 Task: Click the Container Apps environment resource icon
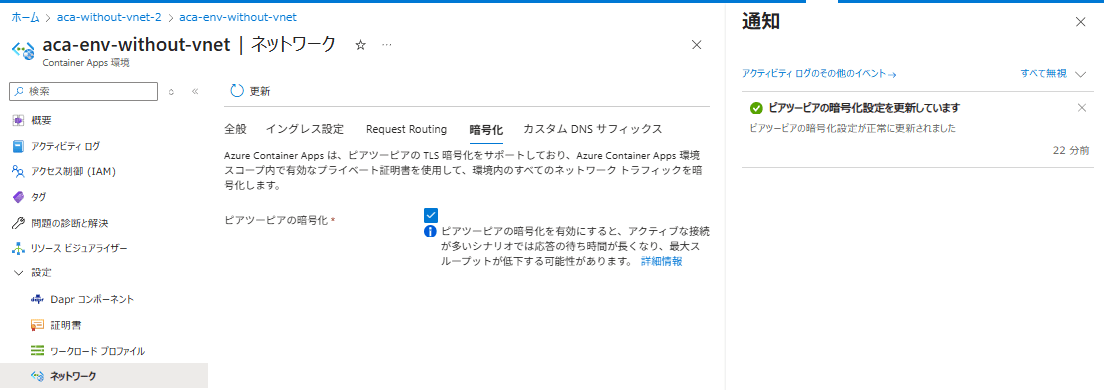tap(24, 51)
